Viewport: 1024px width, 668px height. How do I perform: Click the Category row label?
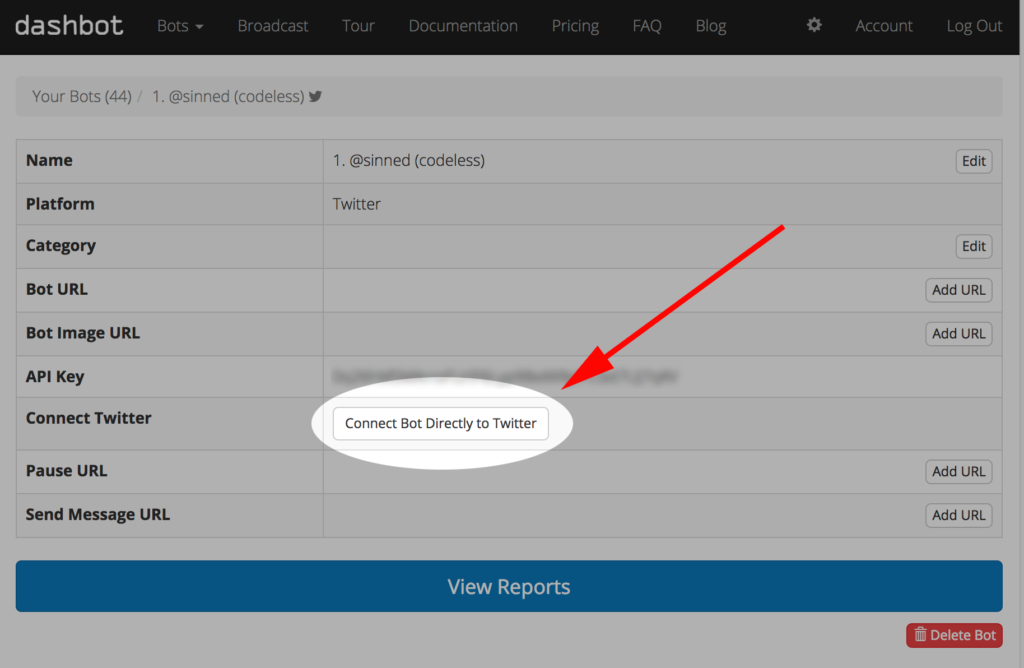[x=61, y=246]
